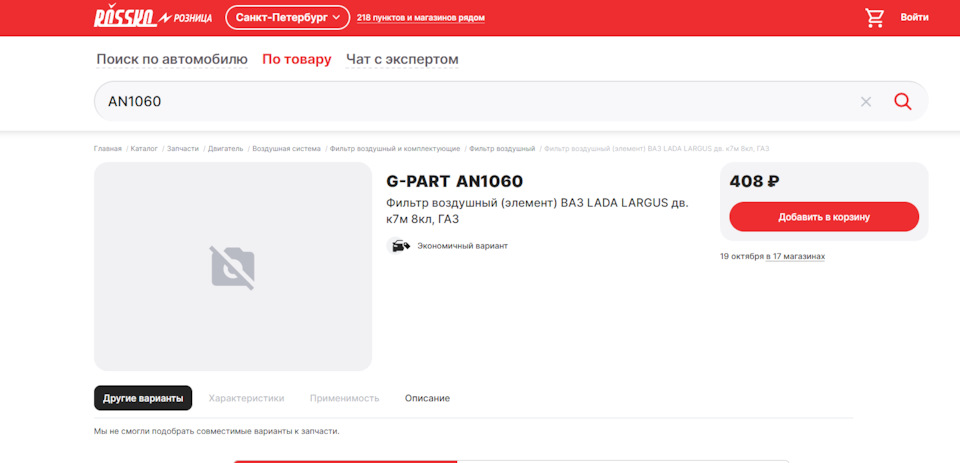Open Запчасти breadcrumb link
The width and height of the screenshot is (960, 463).
pyautogui.click(x=183, y=149)
